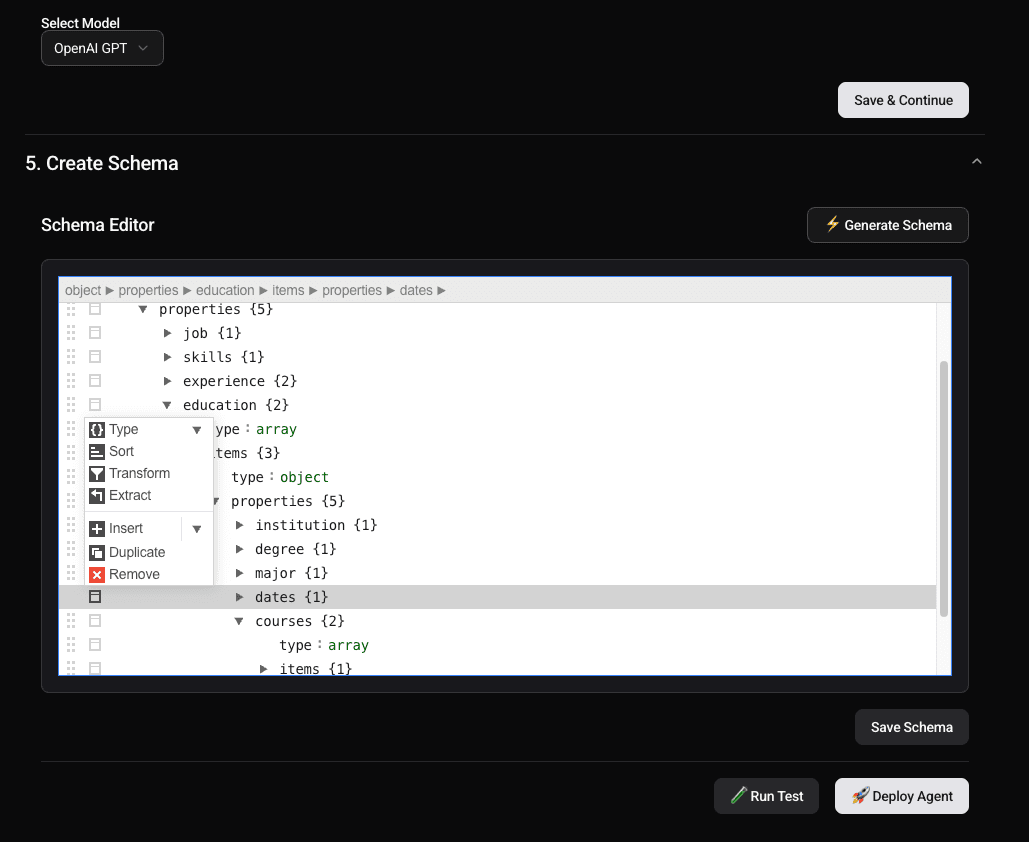The image size is (1029, 842).
Task: Click the red Remove icon
Action: (96, 574)
